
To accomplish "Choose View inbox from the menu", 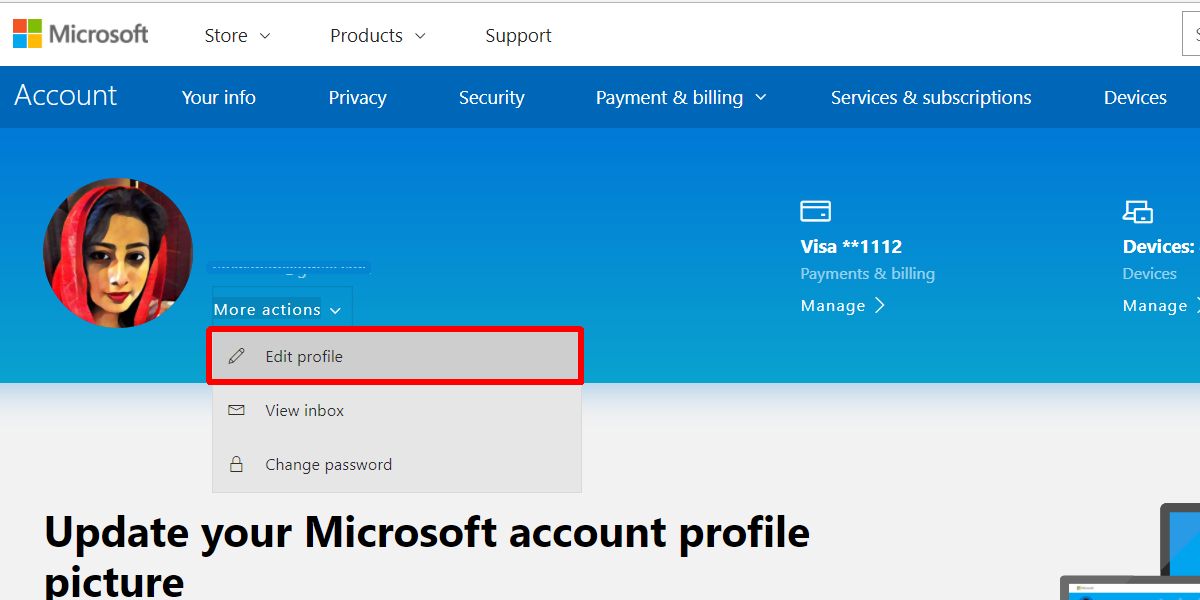I will tap(397, 410).
